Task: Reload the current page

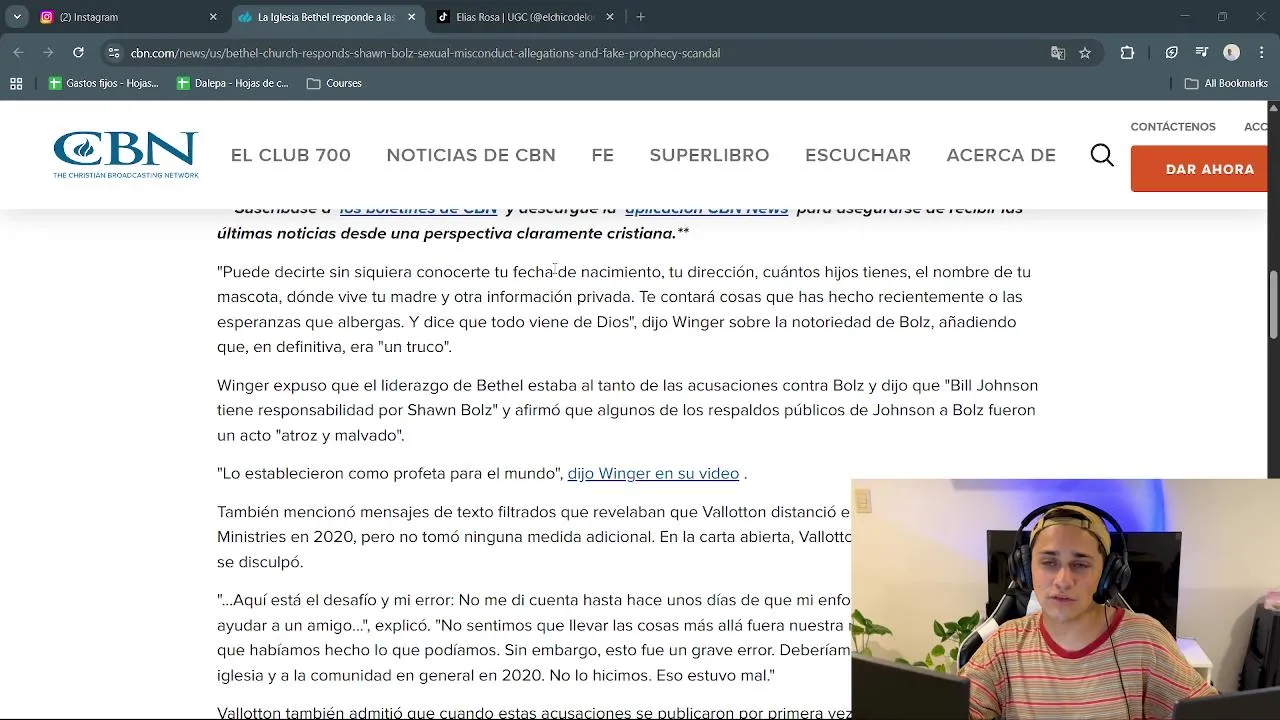Action: coord(78,53)
